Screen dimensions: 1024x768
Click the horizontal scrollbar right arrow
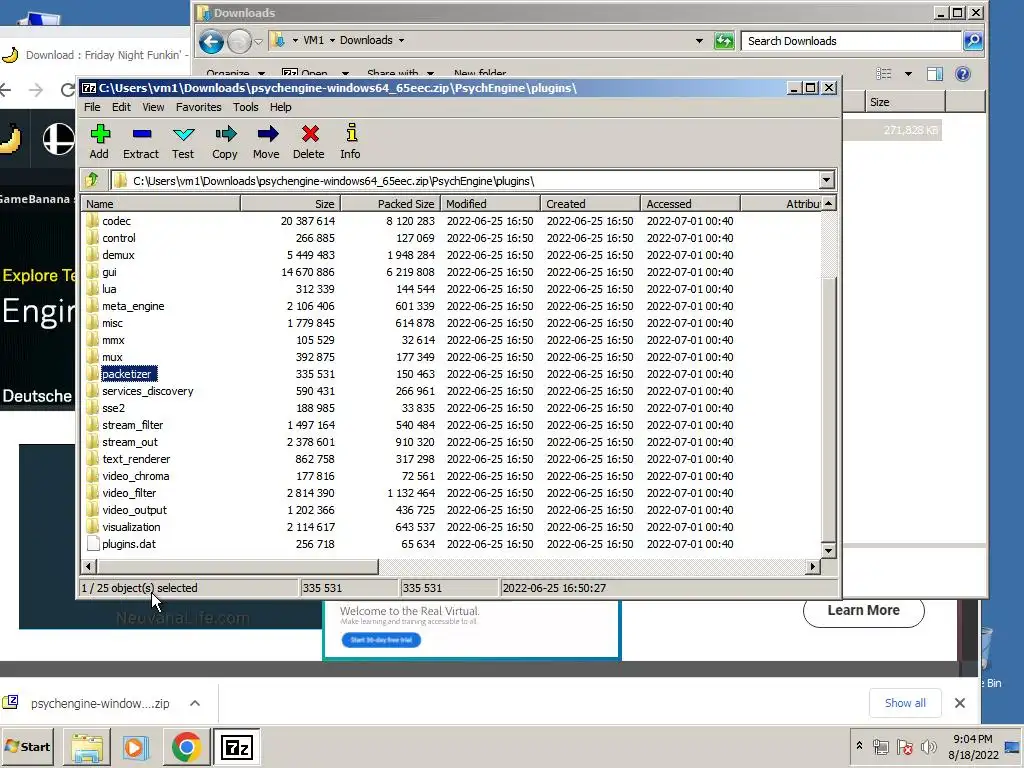812,566
